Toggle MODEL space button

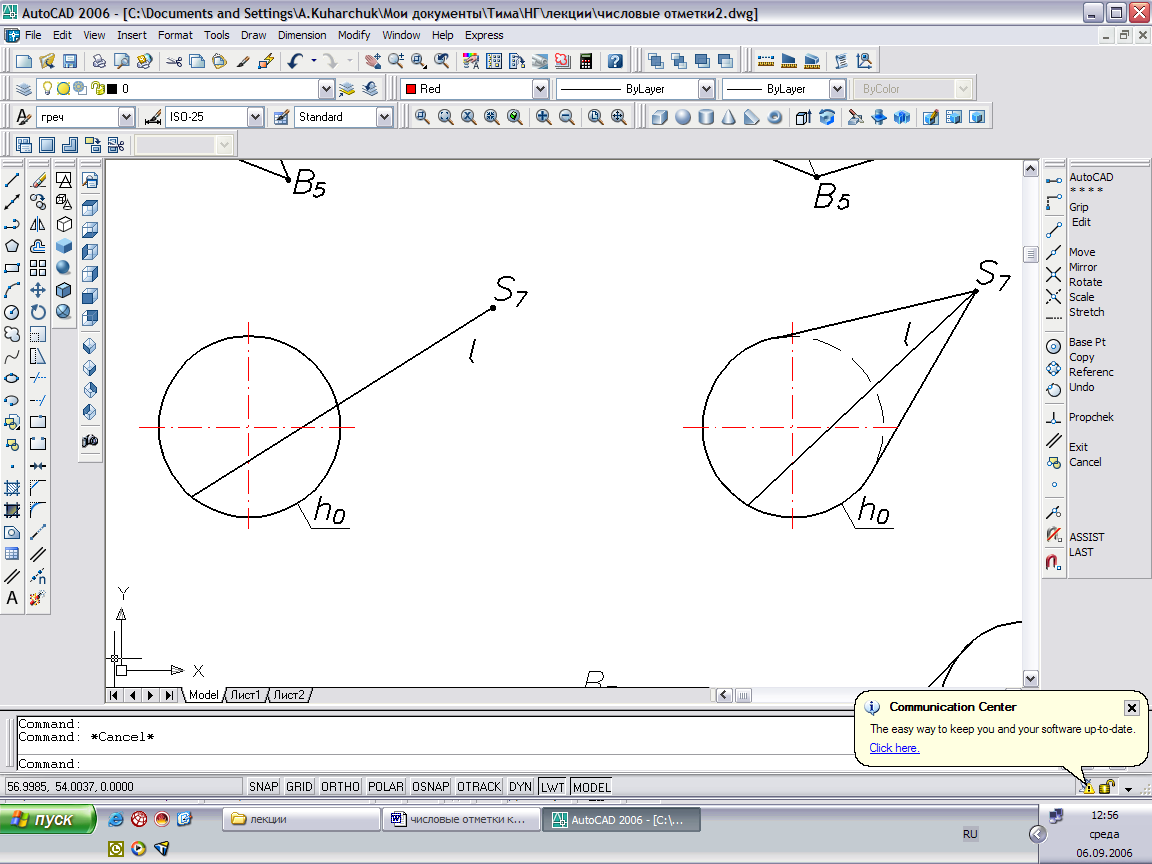click(x=591, y=787)
